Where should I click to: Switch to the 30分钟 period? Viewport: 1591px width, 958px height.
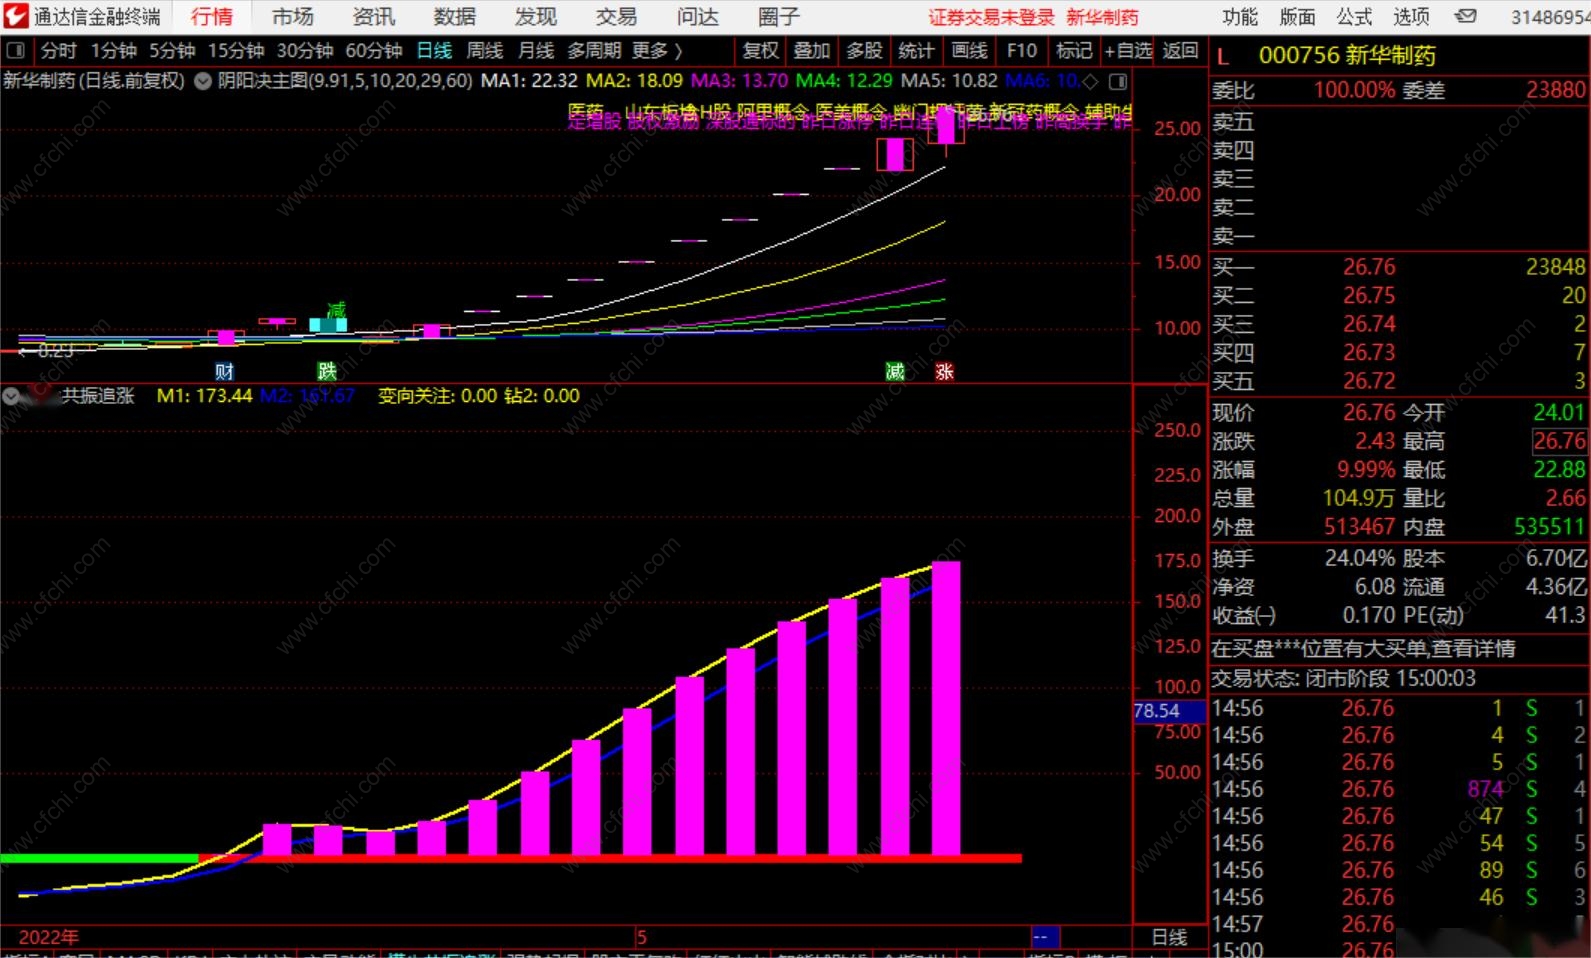pyautogui.click(x=305, y=51)
